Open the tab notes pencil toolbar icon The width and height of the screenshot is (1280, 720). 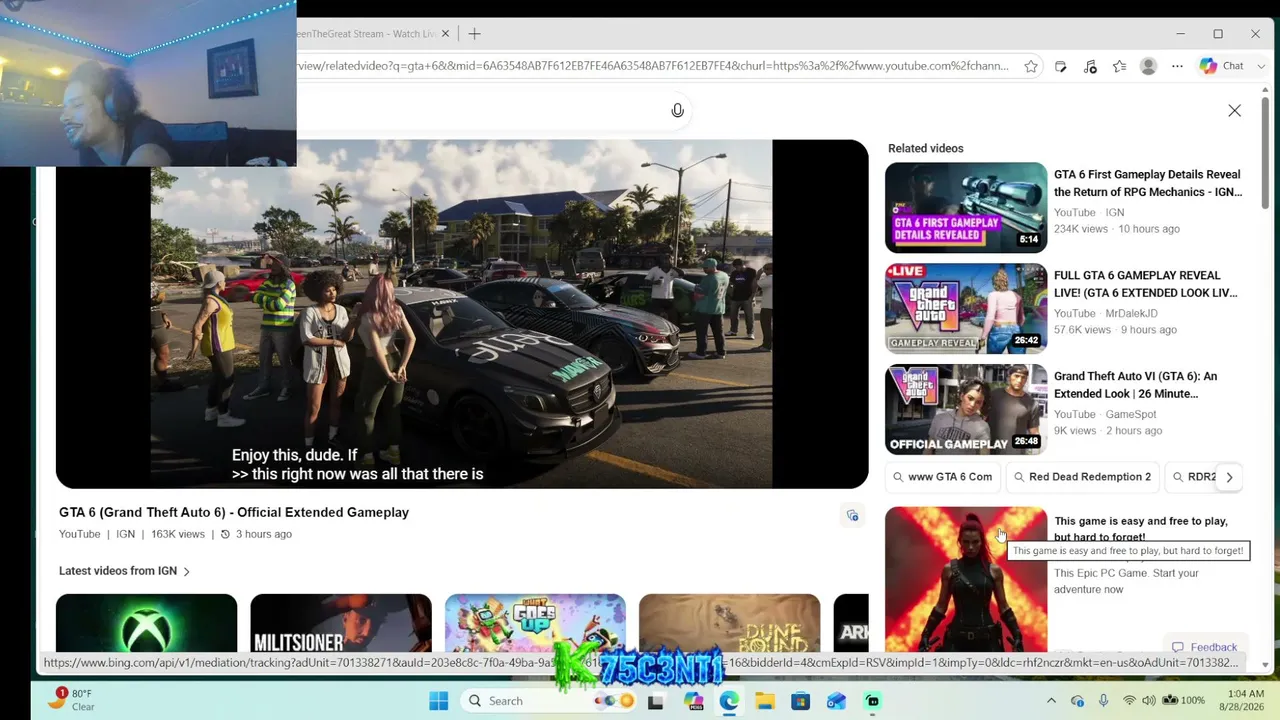1060,67
